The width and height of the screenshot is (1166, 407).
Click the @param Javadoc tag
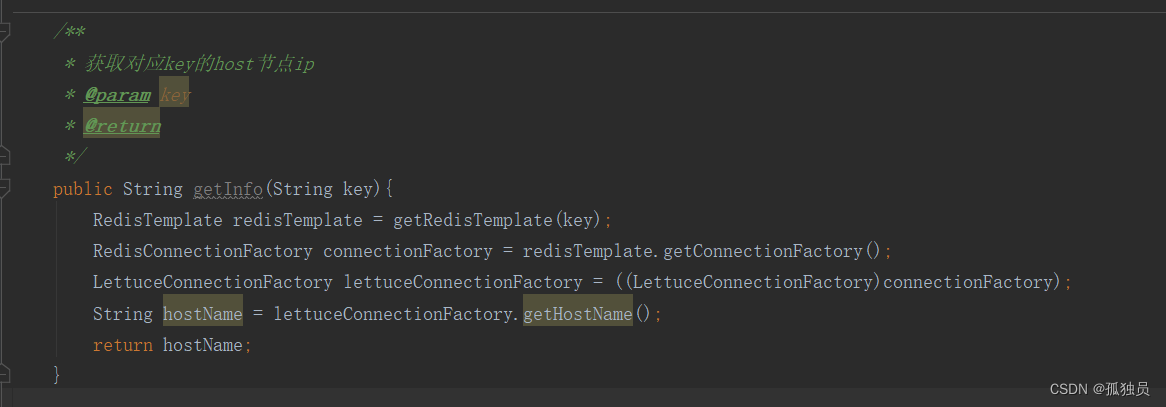(117, 95)
